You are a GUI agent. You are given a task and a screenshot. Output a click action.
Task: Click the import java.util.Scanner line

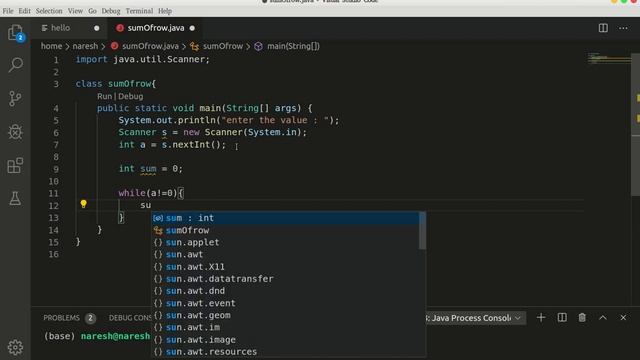pos(142,60)
